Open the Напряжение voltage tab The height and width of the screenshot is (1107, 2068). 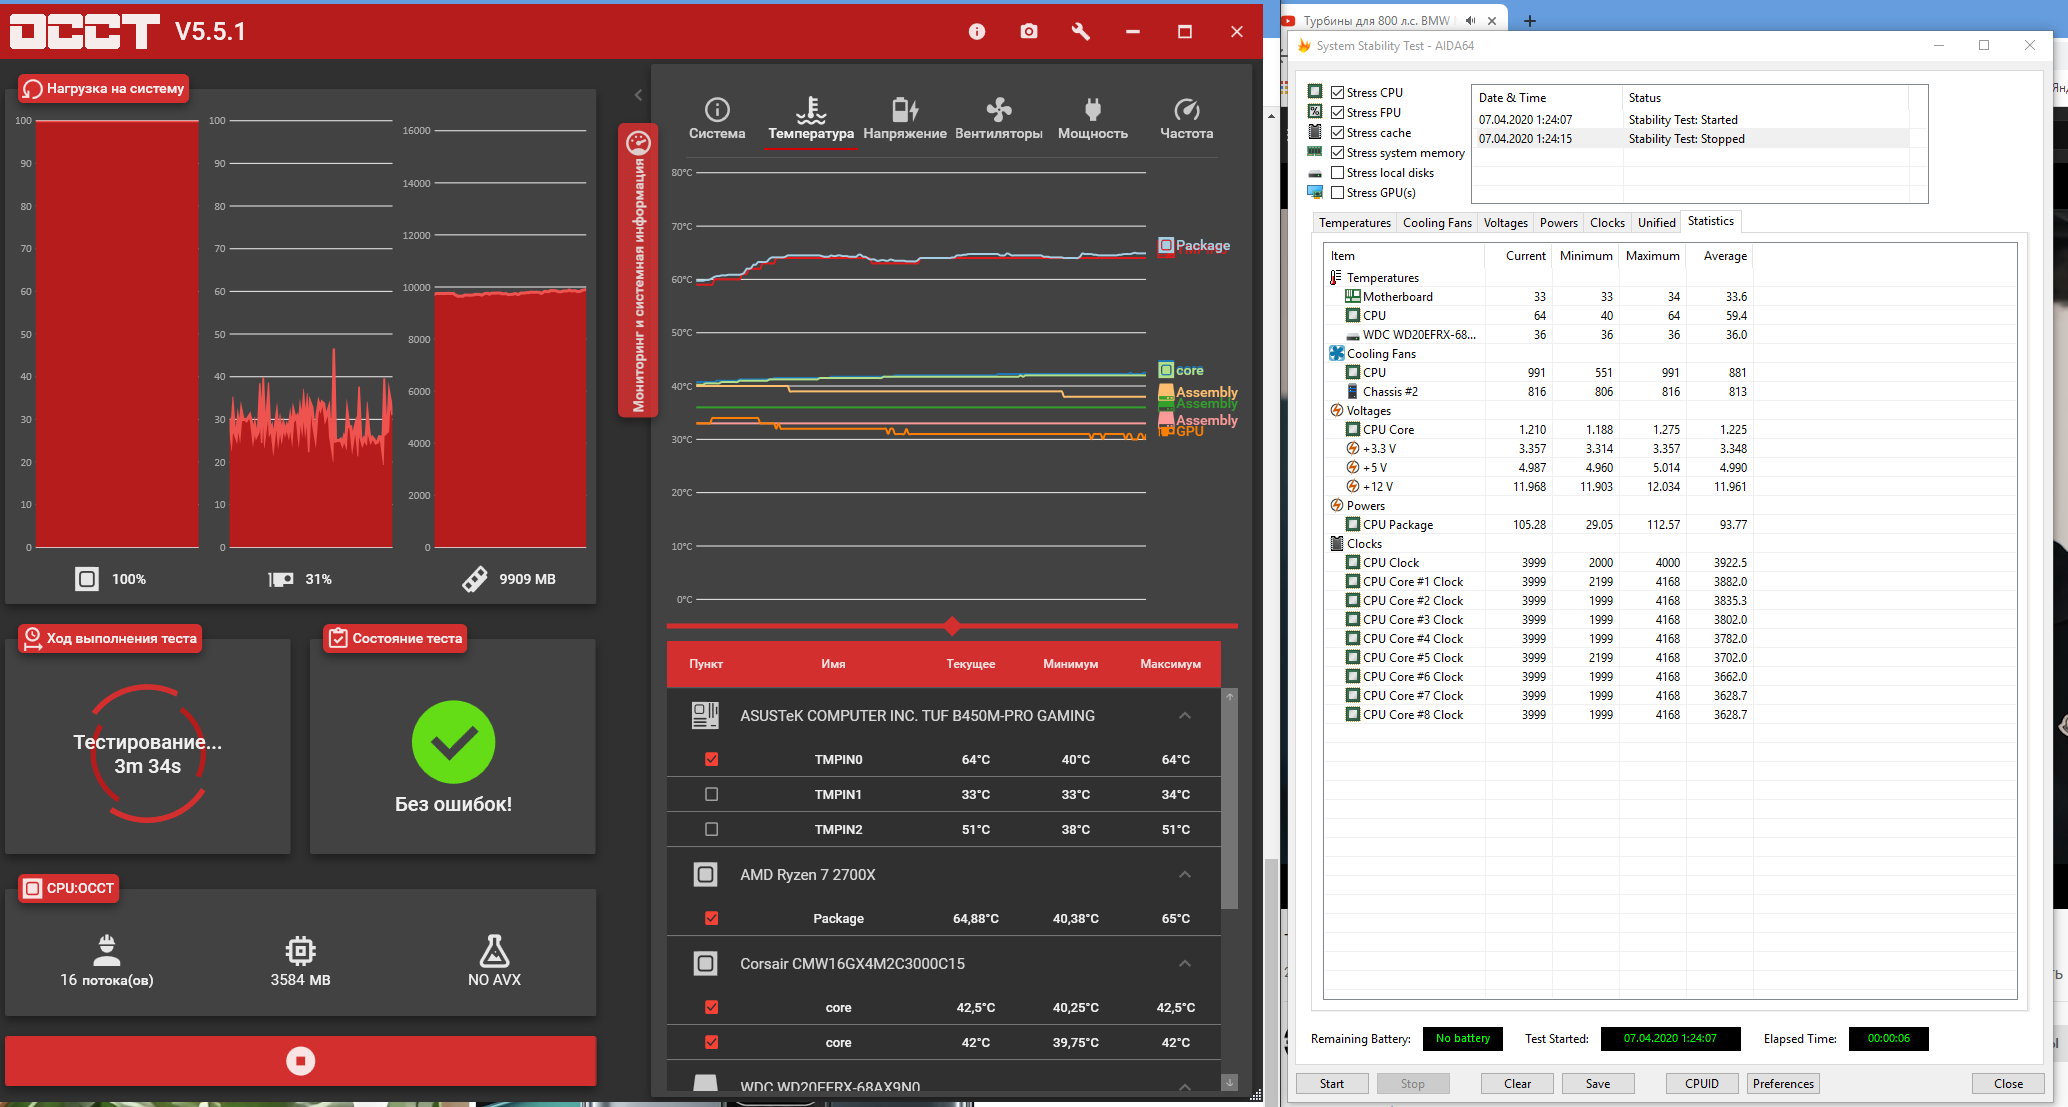(x=904, y=118)
